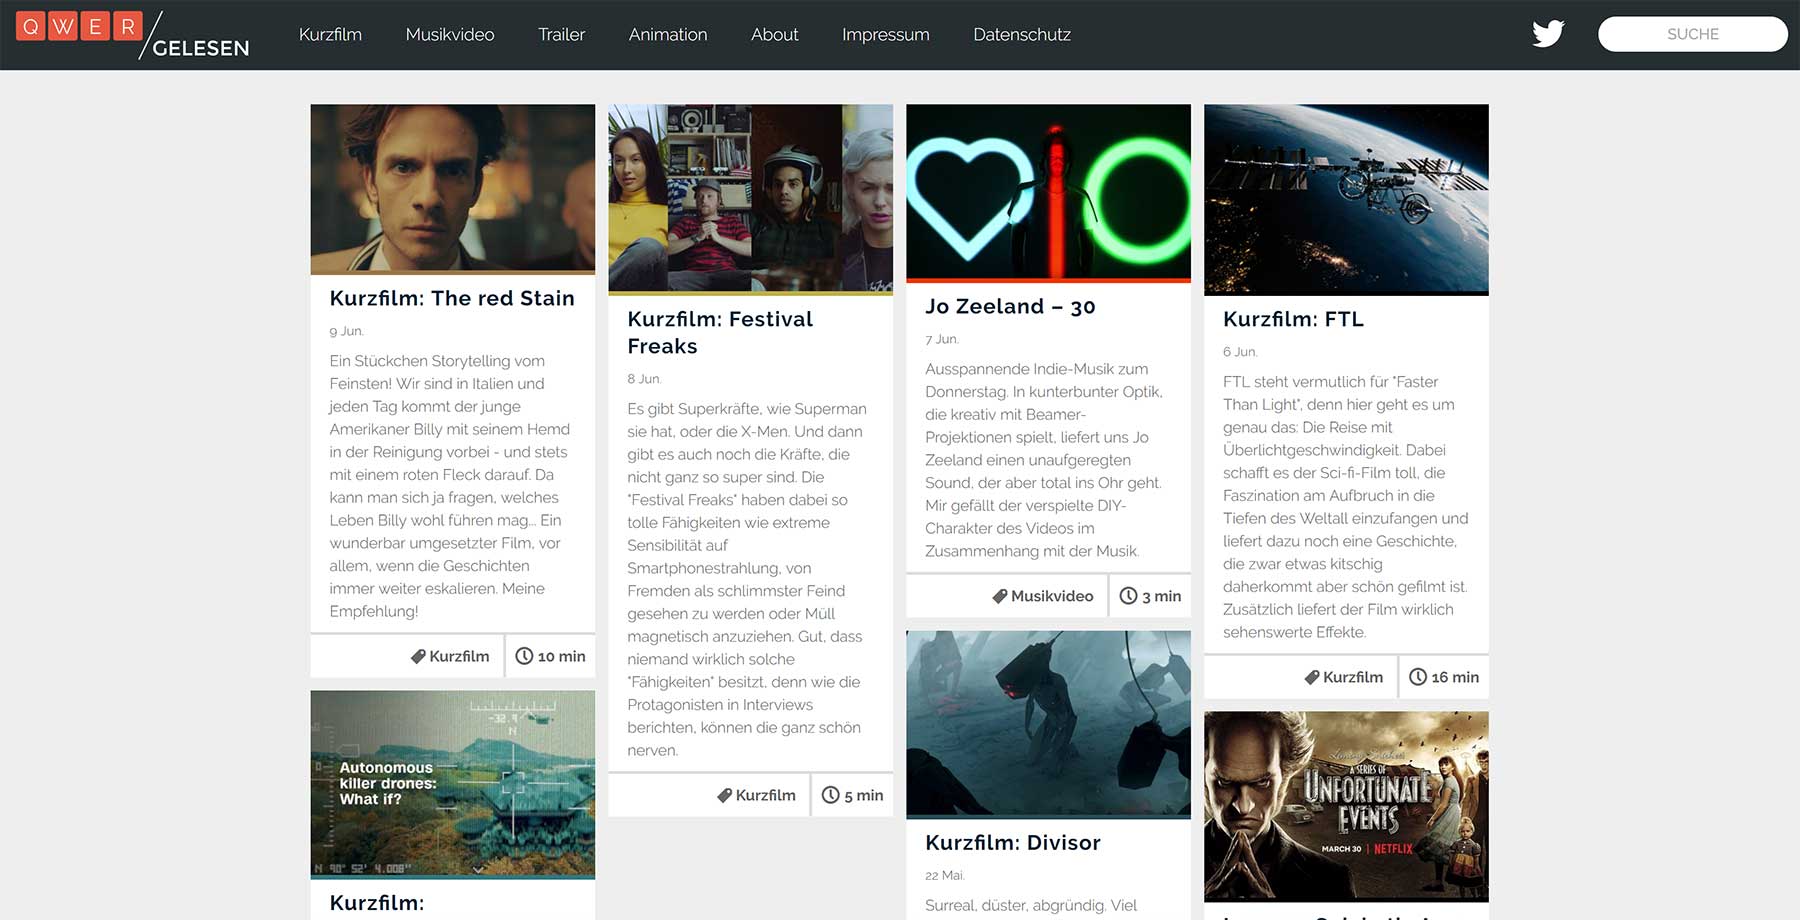1800x920 pixels.
Task: Click the FTL space station thumbnail
Action: (x=1346, y=199)
